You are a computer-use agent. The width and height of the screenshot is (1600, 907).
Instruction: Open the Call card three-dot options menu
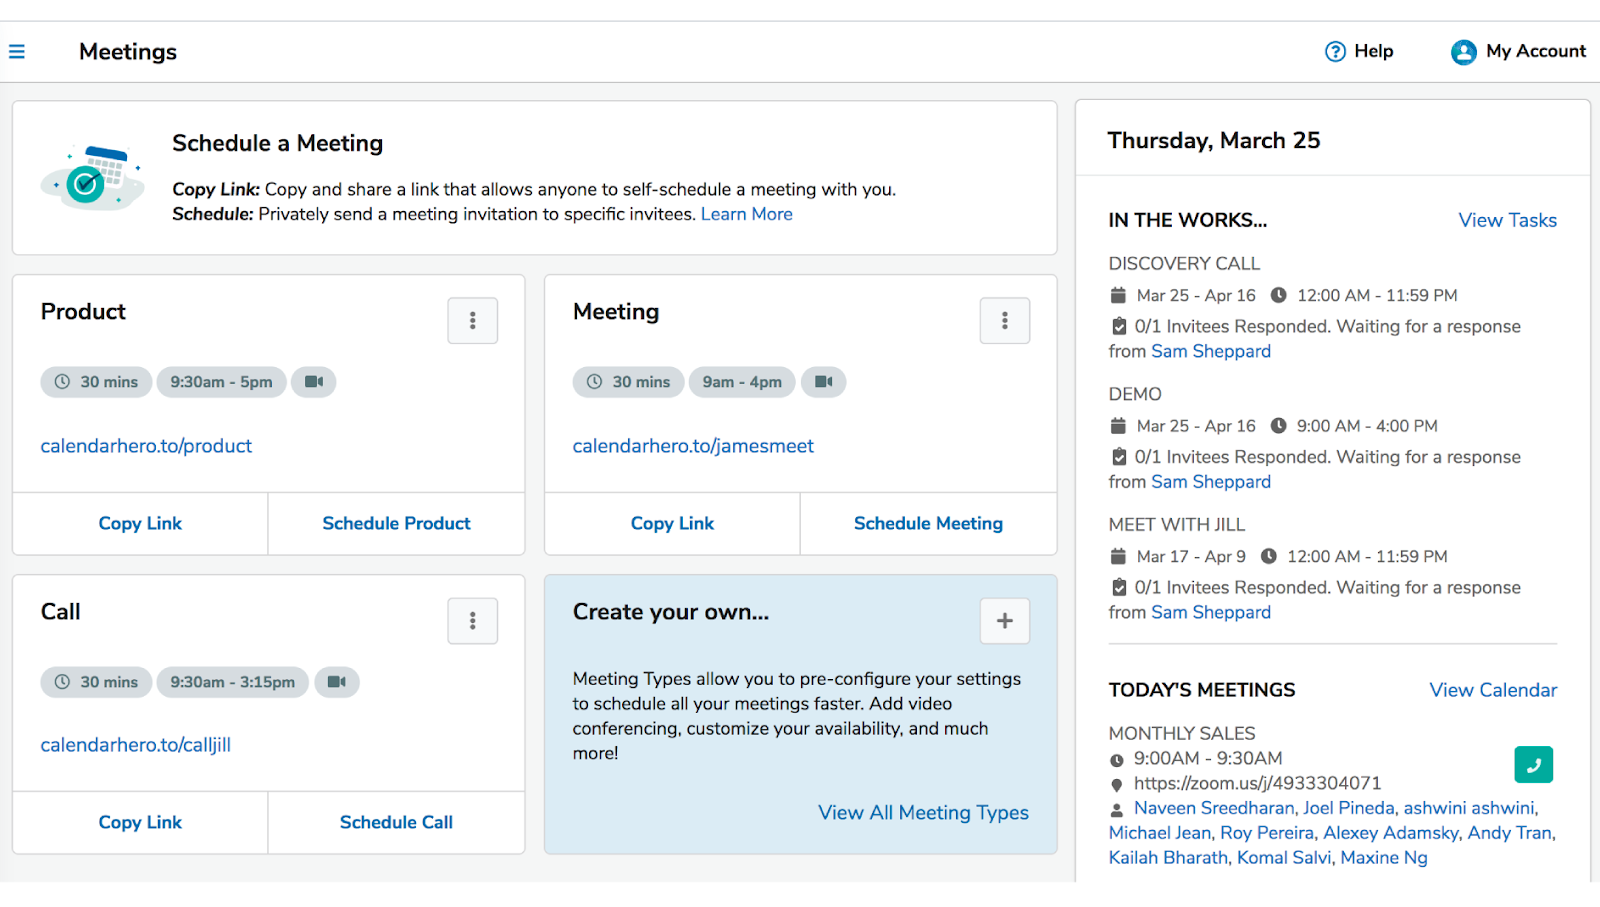pyautogui.click(x=472, y=620)
